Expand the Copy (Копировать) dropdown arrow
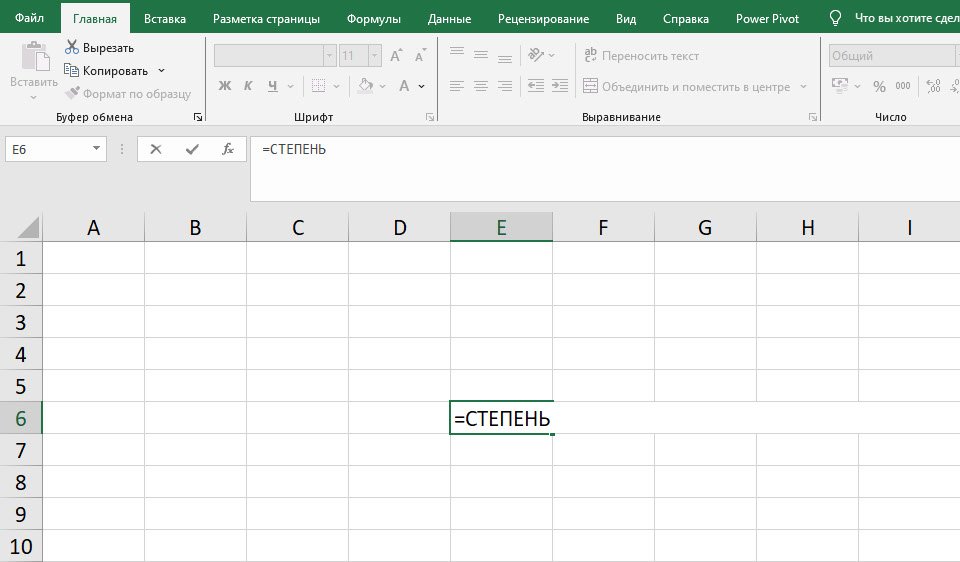Screen dimensions: 960x562 pos(162,70)
